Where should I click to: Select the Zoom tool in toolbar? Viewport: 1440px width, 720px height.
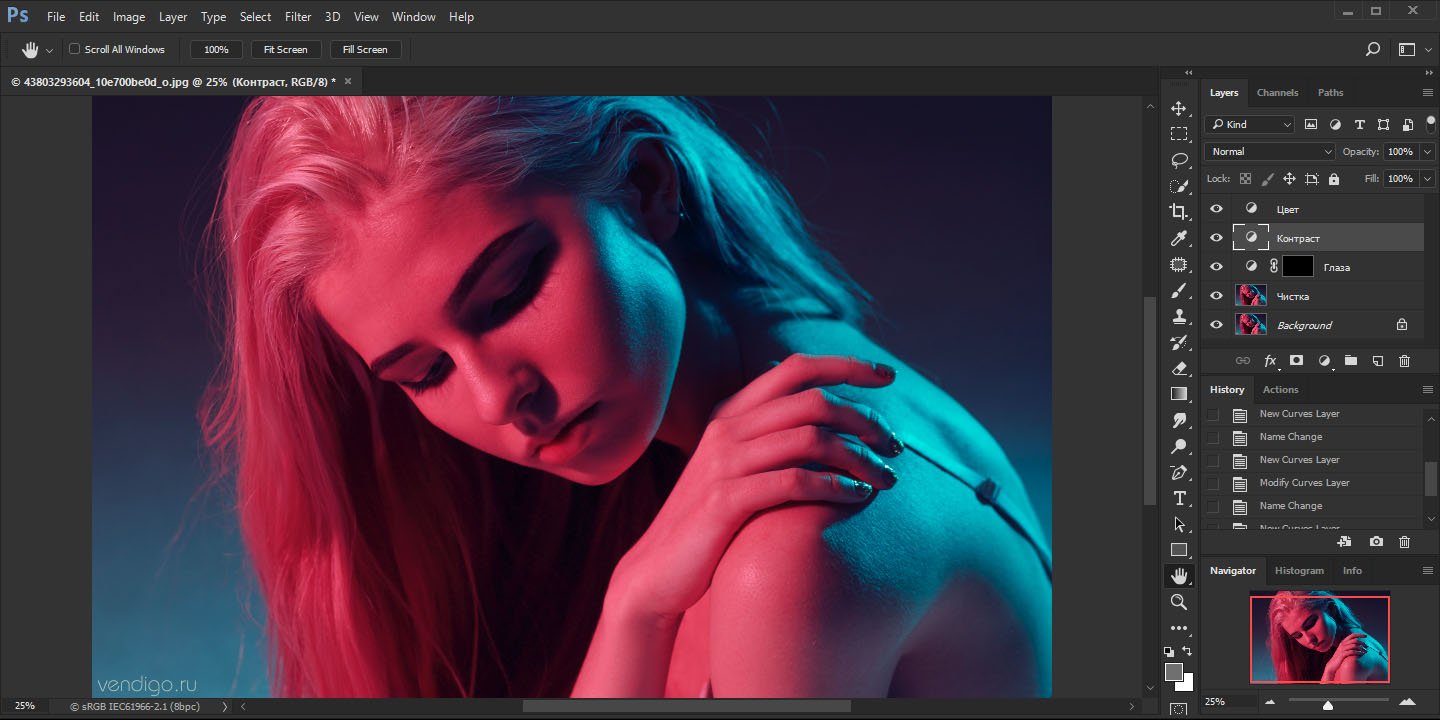coord(1179,602)
